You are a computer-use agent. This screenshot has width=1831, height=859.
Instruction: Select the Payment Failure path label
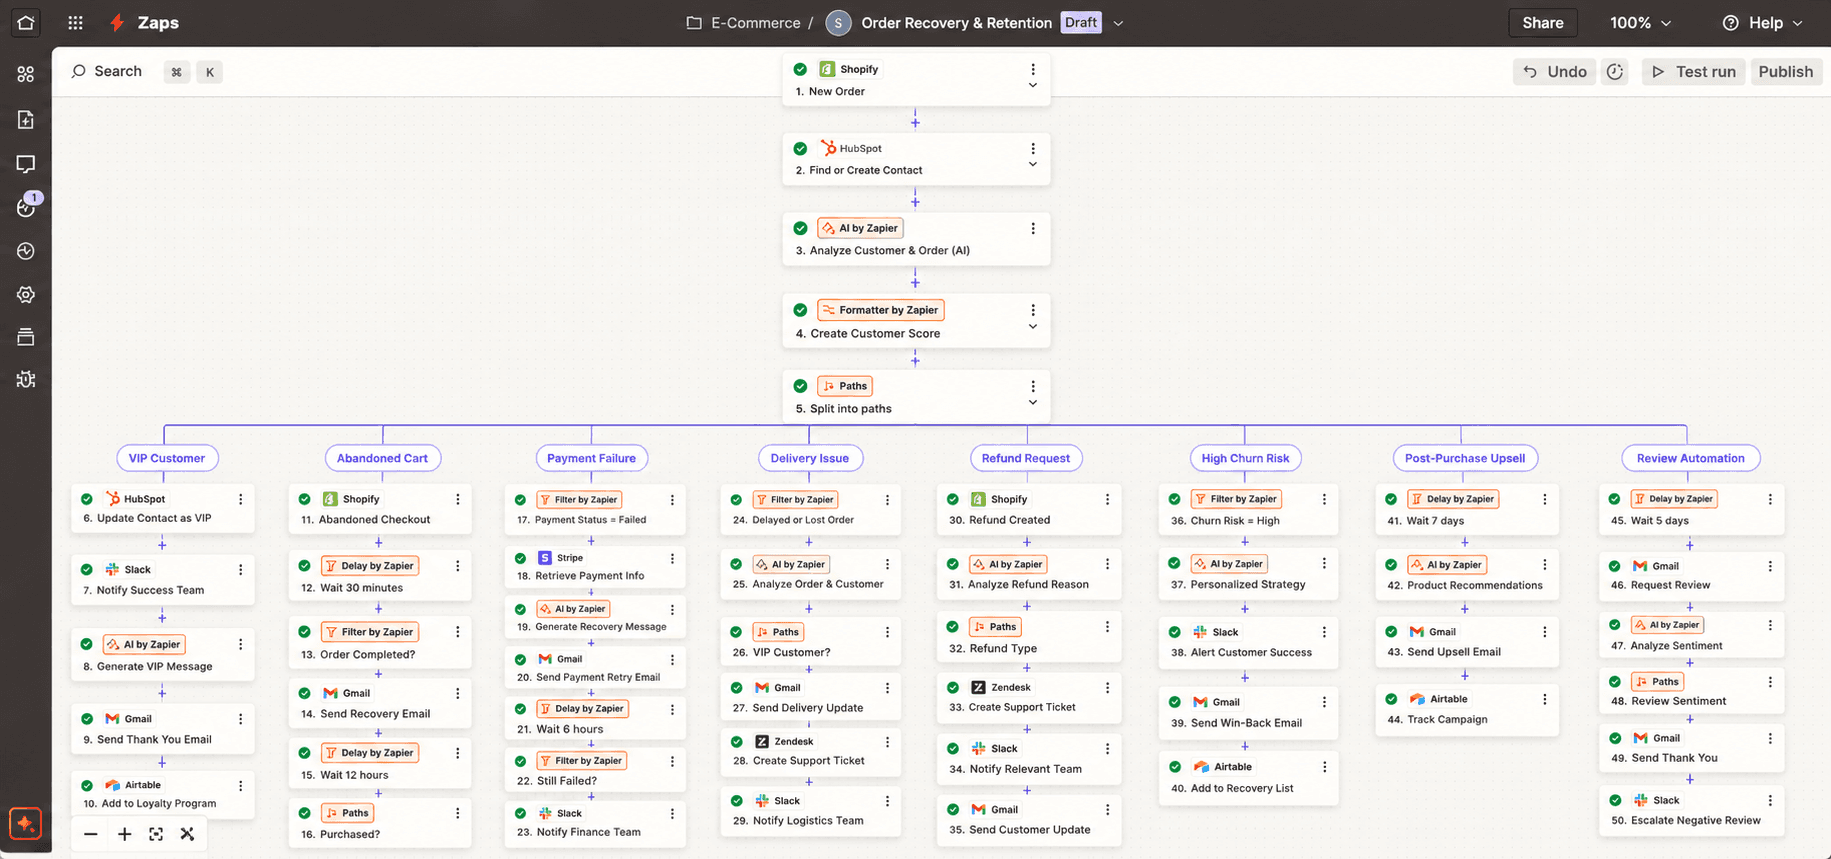pos(591,458)
